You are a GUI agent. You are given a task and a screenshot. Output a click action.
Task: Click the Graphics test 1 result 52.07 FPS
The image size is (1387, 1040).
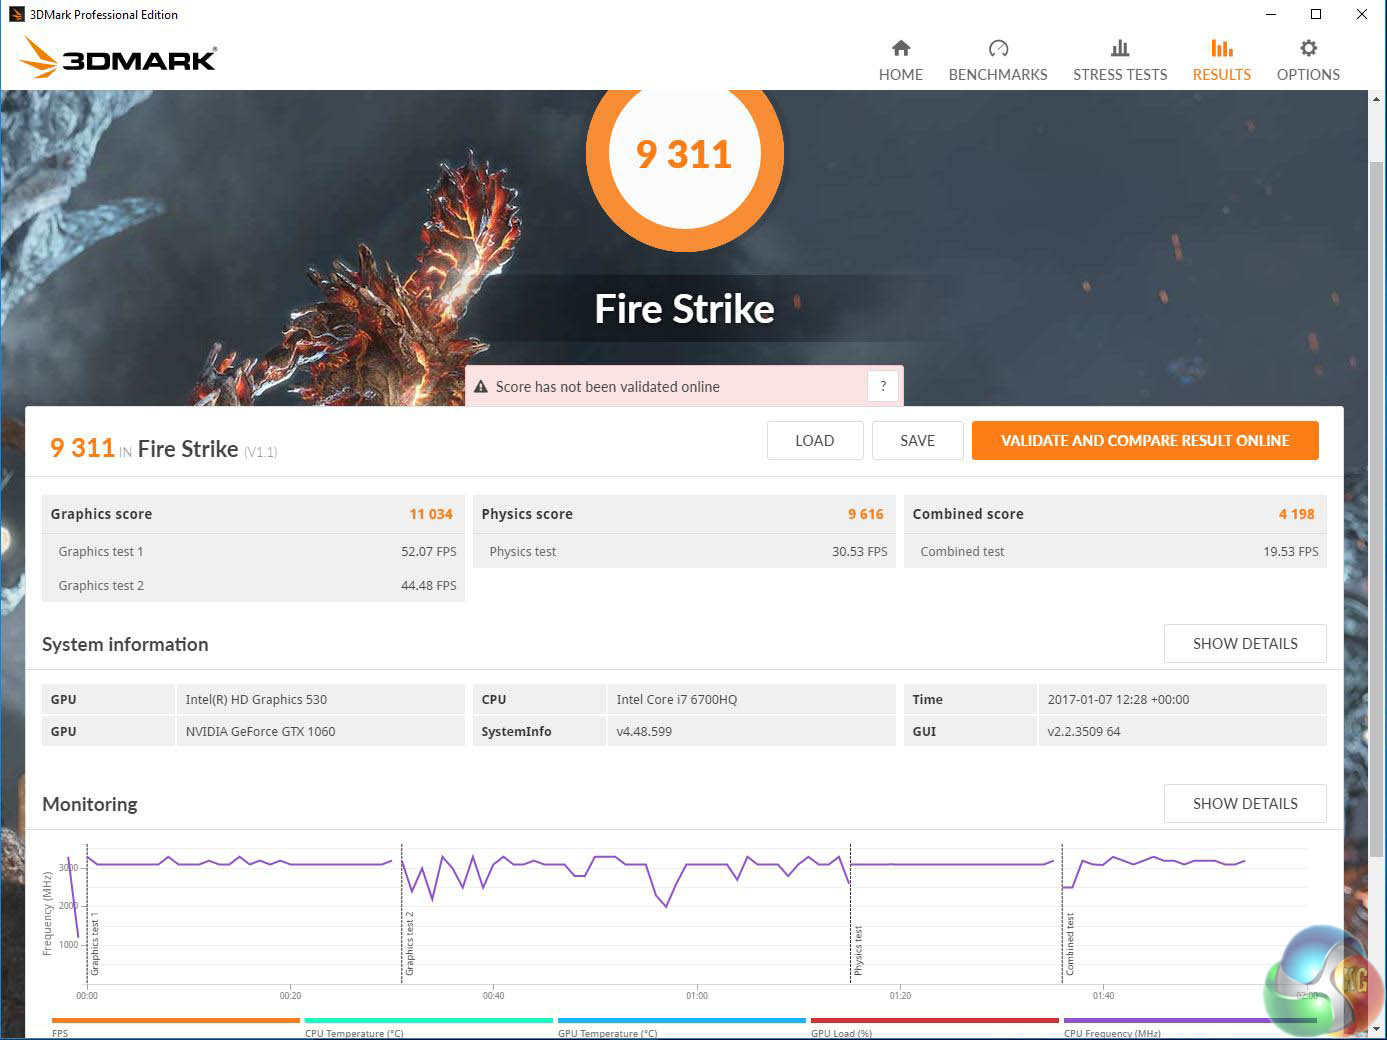point(429,552)
